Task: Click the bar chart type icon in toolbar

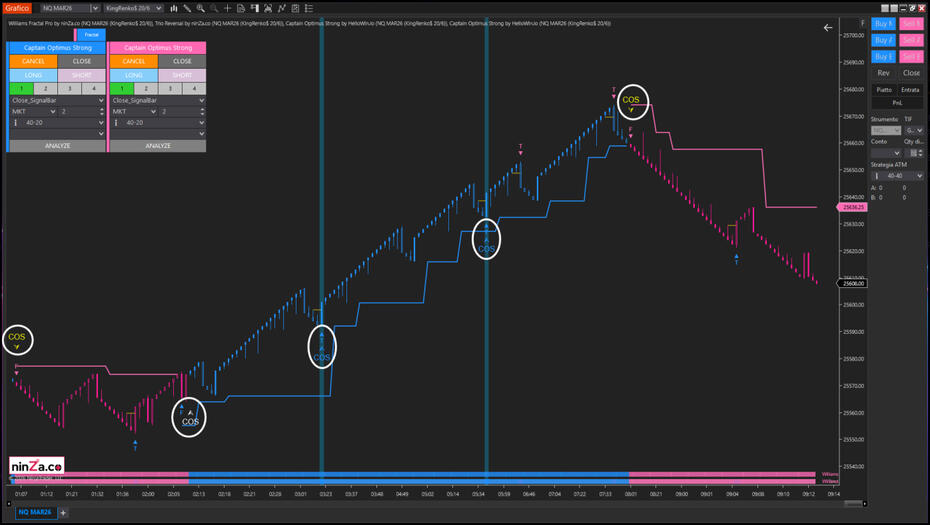Action: 174,8
